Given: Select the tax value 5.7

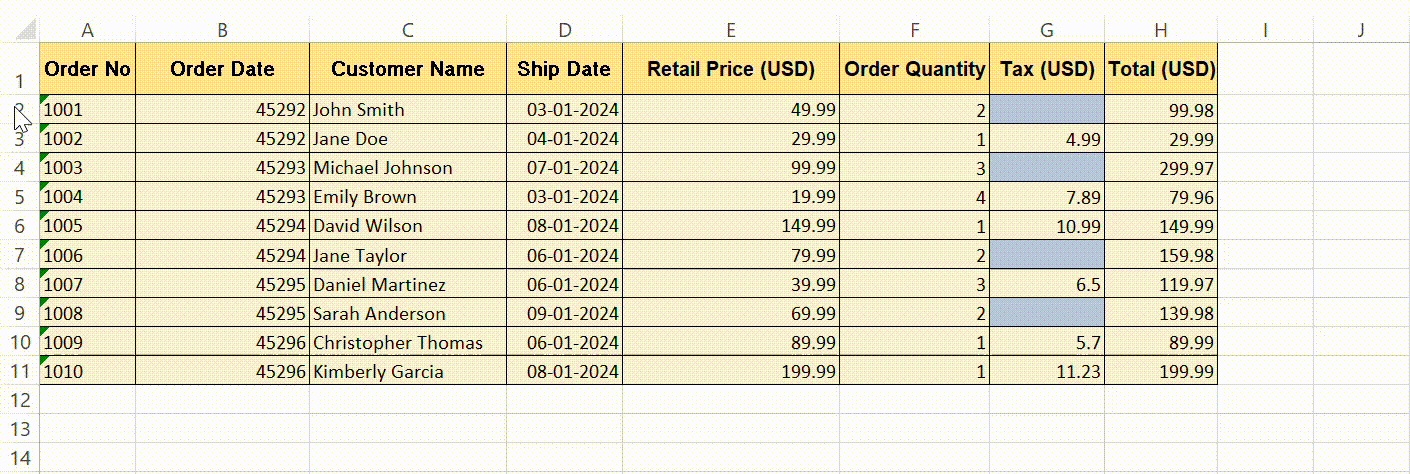Looking at the screenshot, I should (1047, 342).
